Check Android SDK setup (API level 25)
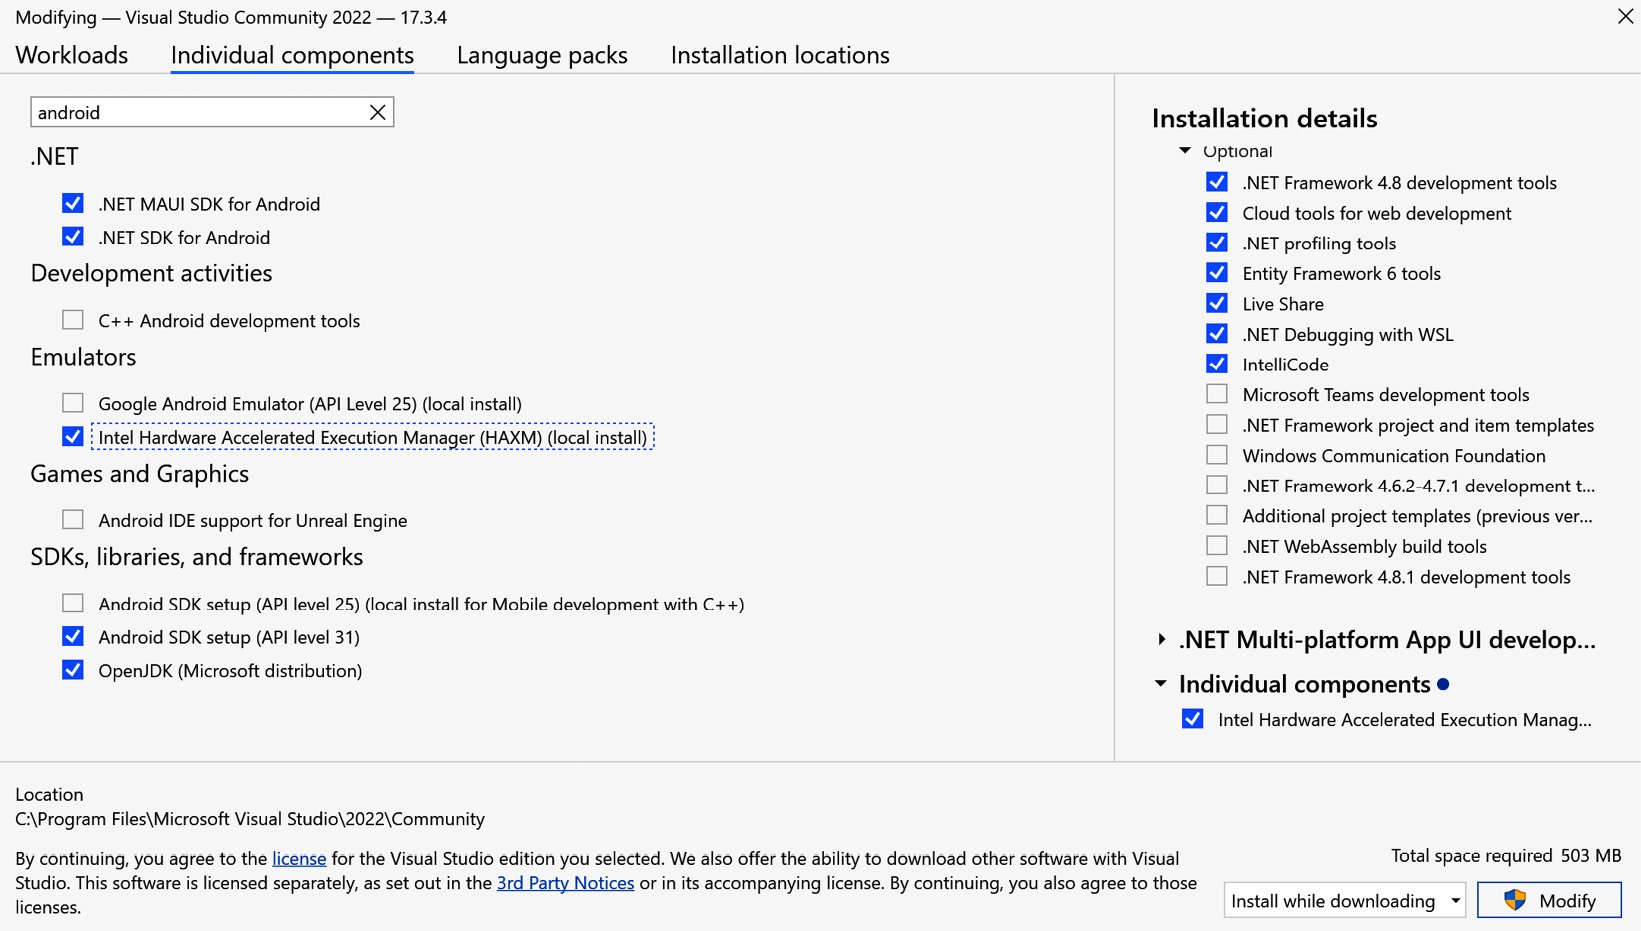Viewport: 1641px width, 931px height. pyautogui.click(x=73, y=603)
